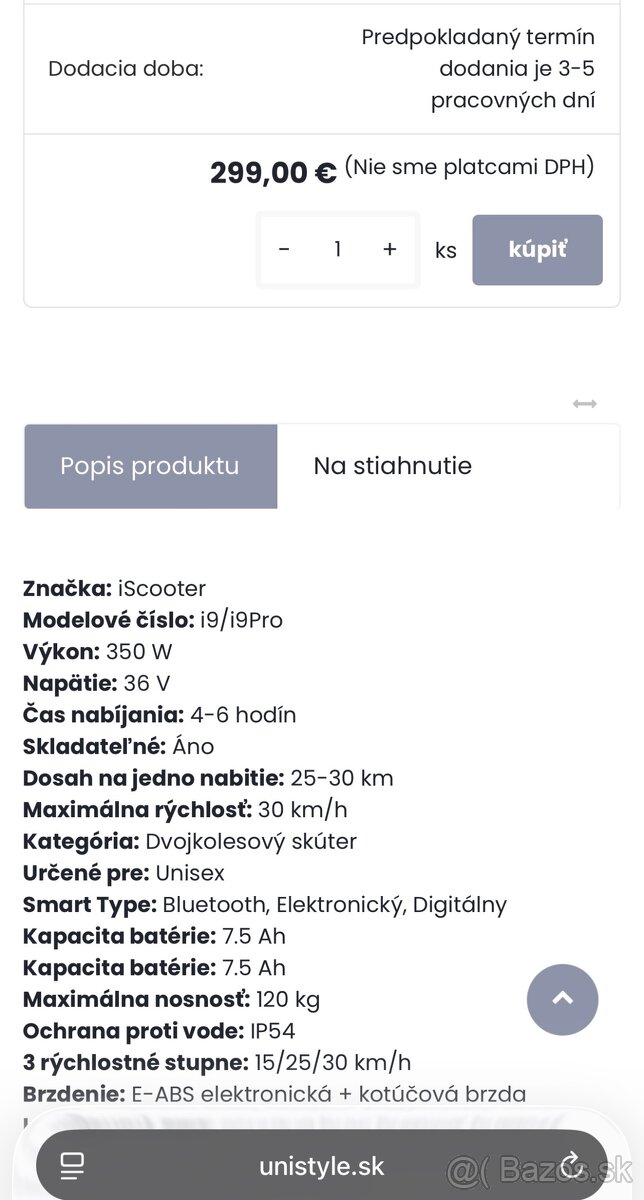Tap the delivery estimate 3-5 pracovných dní text

478,69
